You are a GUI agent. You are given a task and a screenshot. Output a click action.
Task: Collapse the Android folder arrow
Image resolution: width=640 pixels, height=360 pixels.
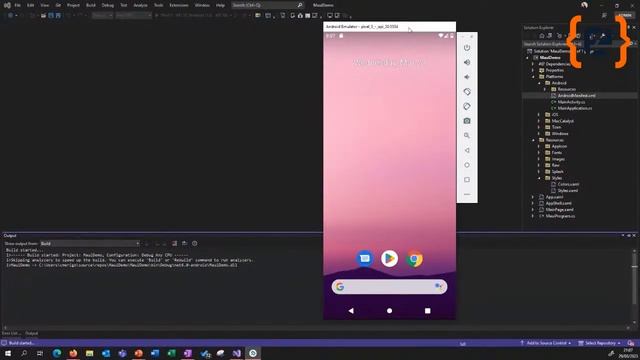539,83
